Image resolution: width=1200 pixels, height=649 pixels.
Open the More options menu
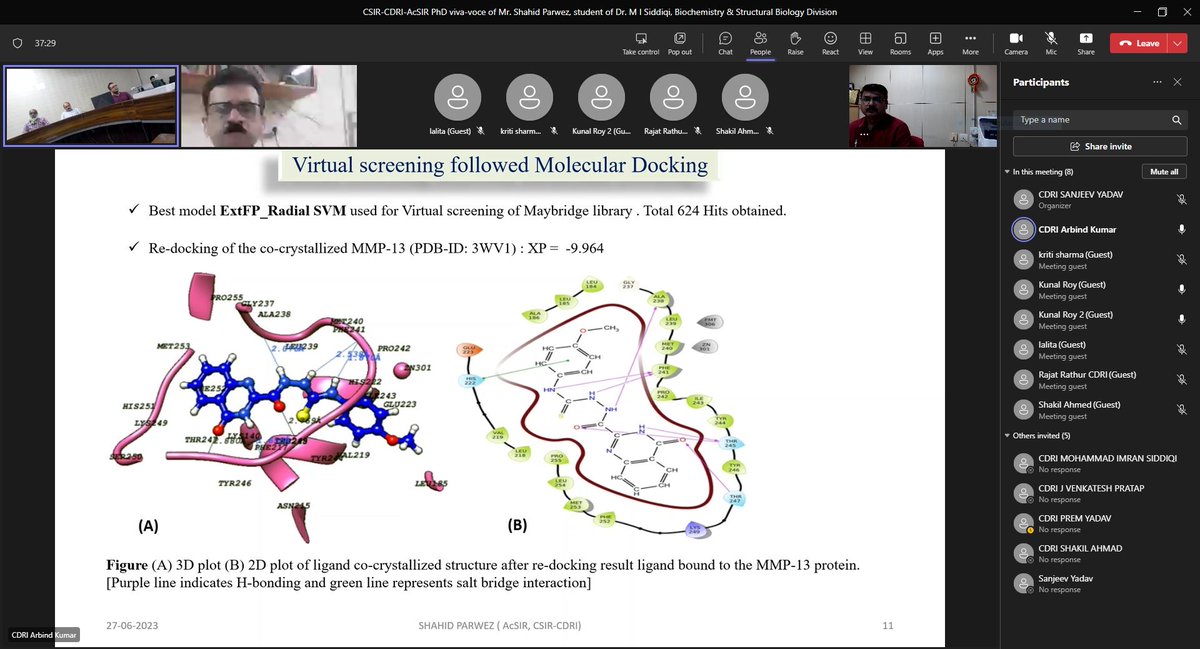click(x=969, y=42)
